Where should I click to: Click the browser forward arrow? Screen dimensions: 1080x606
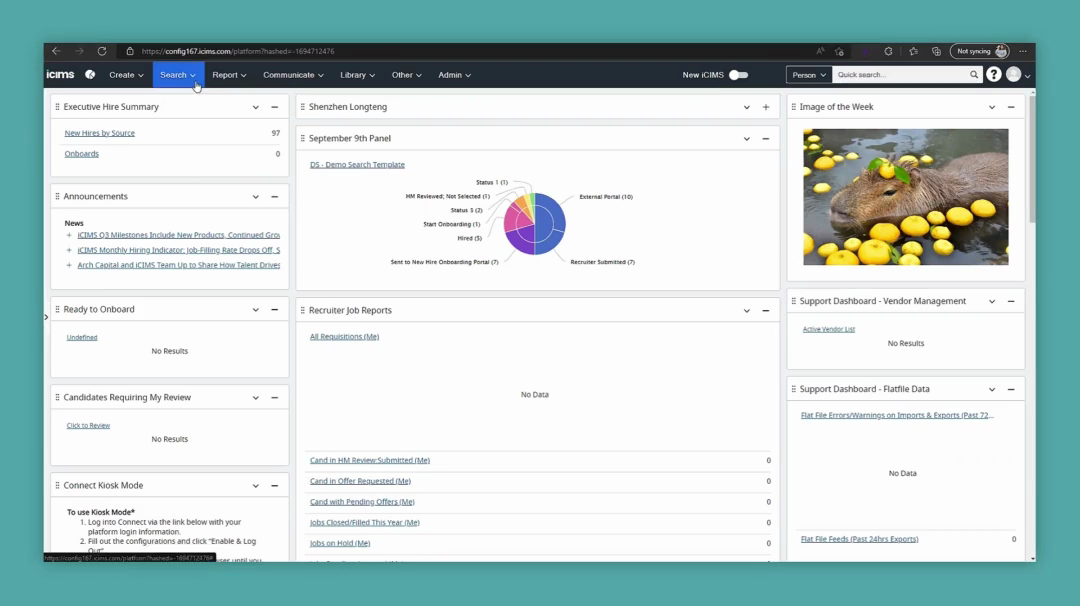tap(79, 51)
